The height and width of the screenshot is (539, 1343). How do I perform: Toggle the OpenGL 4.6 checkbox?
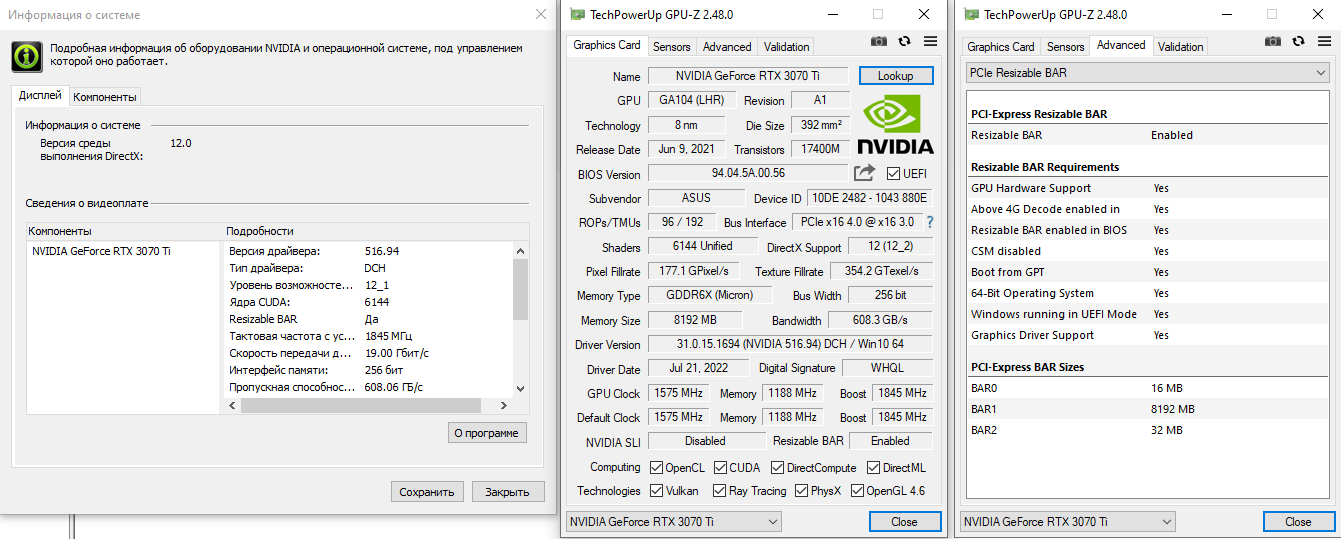(x=856, y=491)
